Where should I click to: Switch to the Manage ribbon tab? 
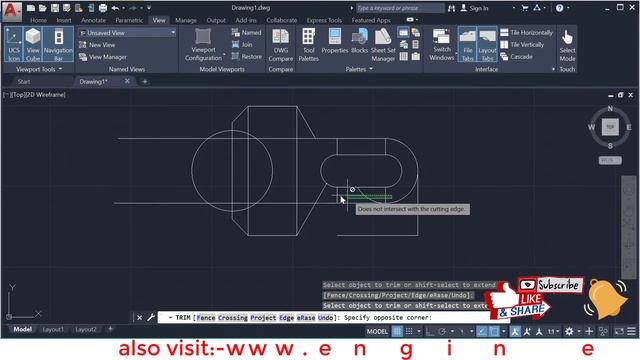point(186,20)
